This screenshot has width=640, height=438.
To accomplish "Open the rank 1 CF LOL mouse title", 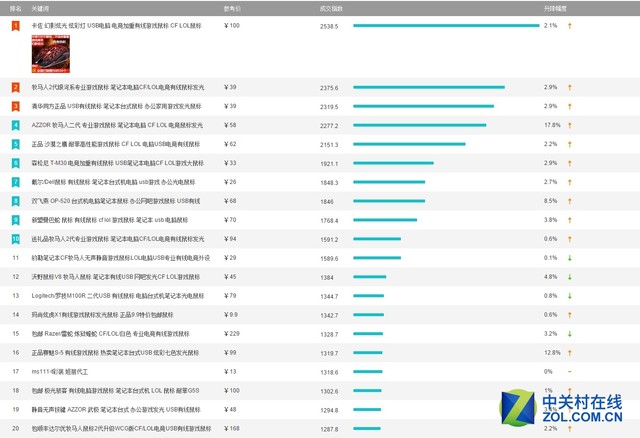I will coord(116,26).
